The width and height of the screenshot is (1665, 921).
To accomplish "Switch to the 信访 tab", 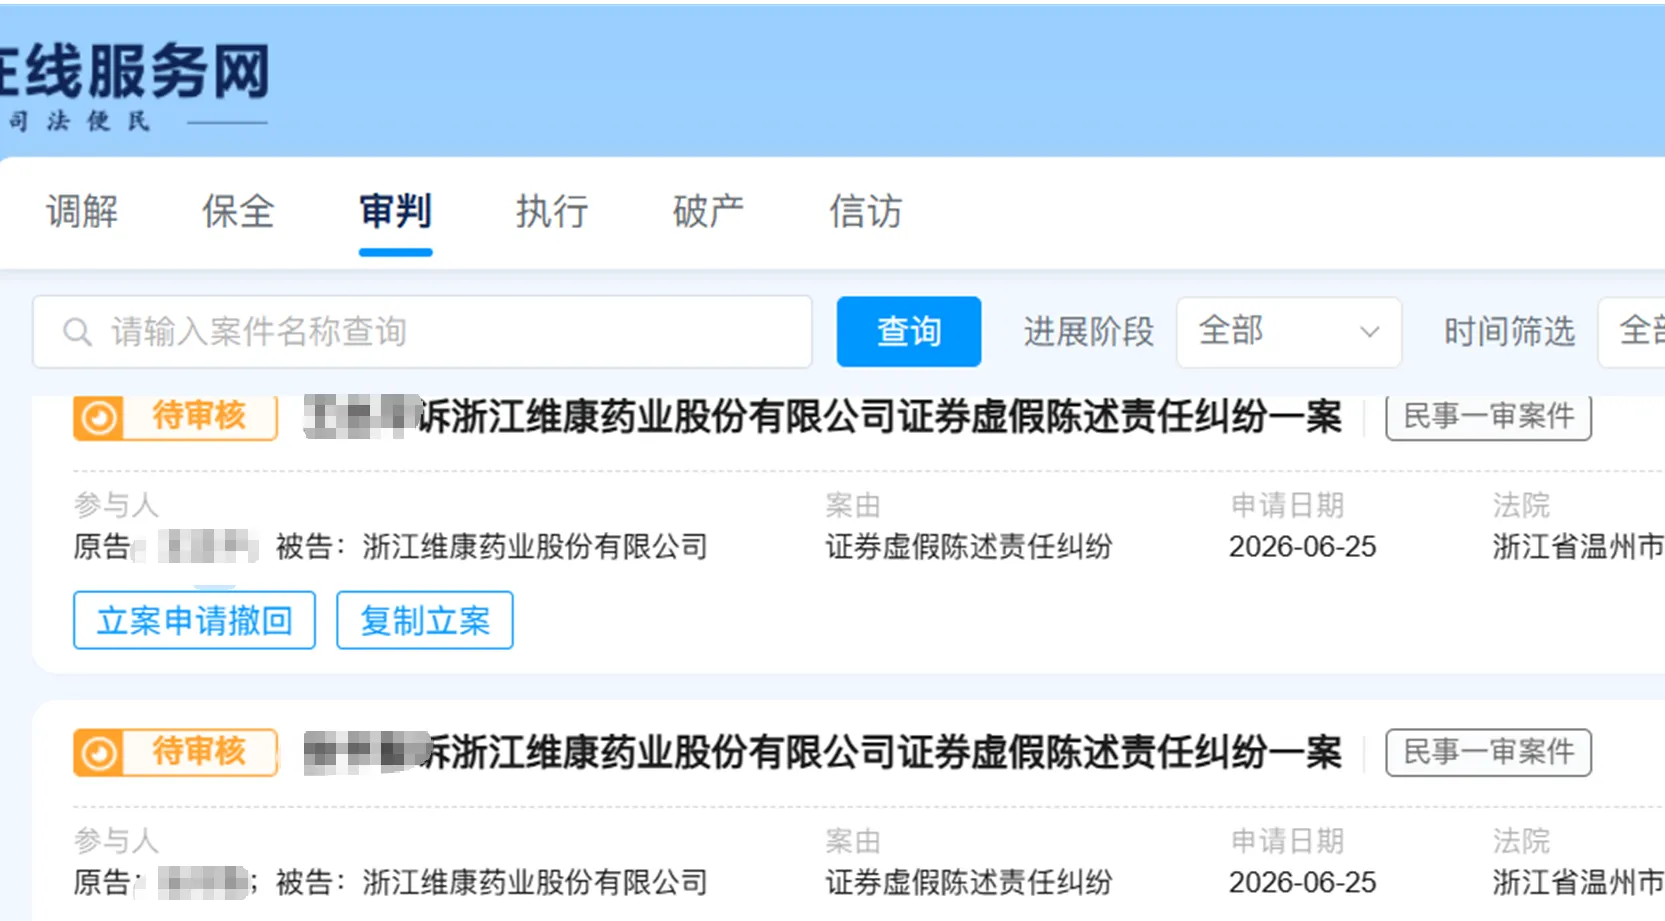I will 865,212.
